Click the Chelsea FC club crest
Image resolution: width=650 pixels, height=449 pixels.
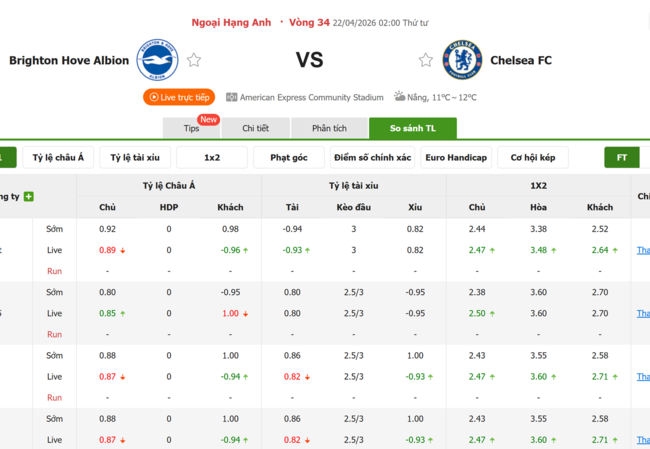[462, 60]
